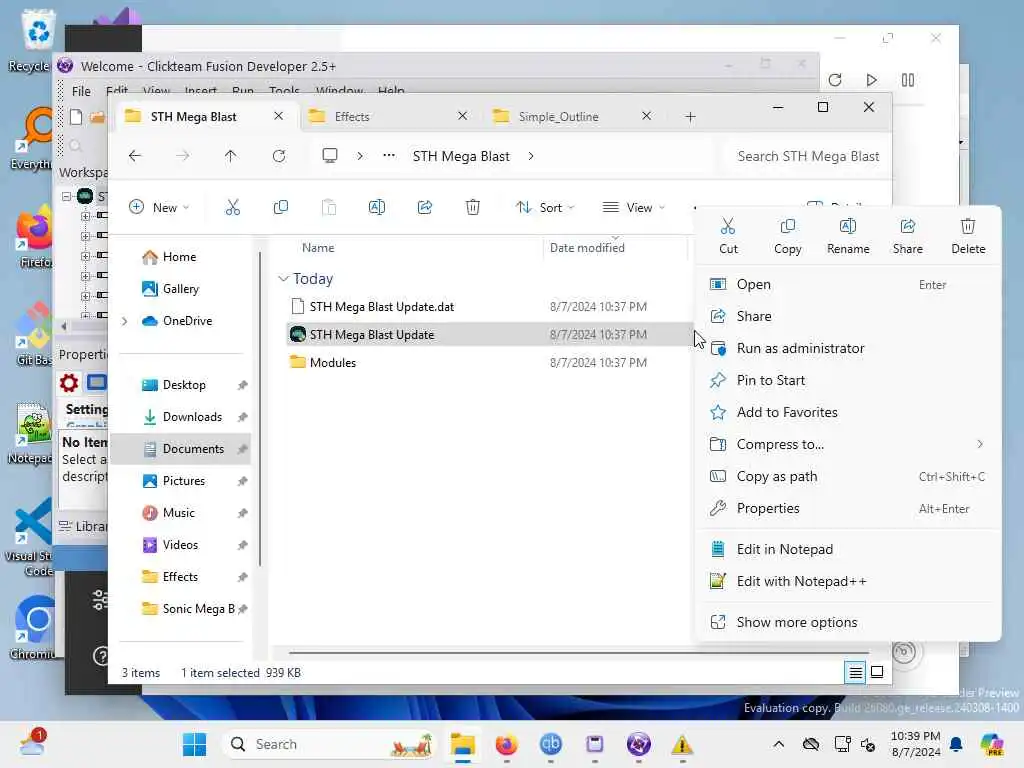Select Edit in Notepad
The height and width of the screenshot is (768, 1024).
pos(848,549)
